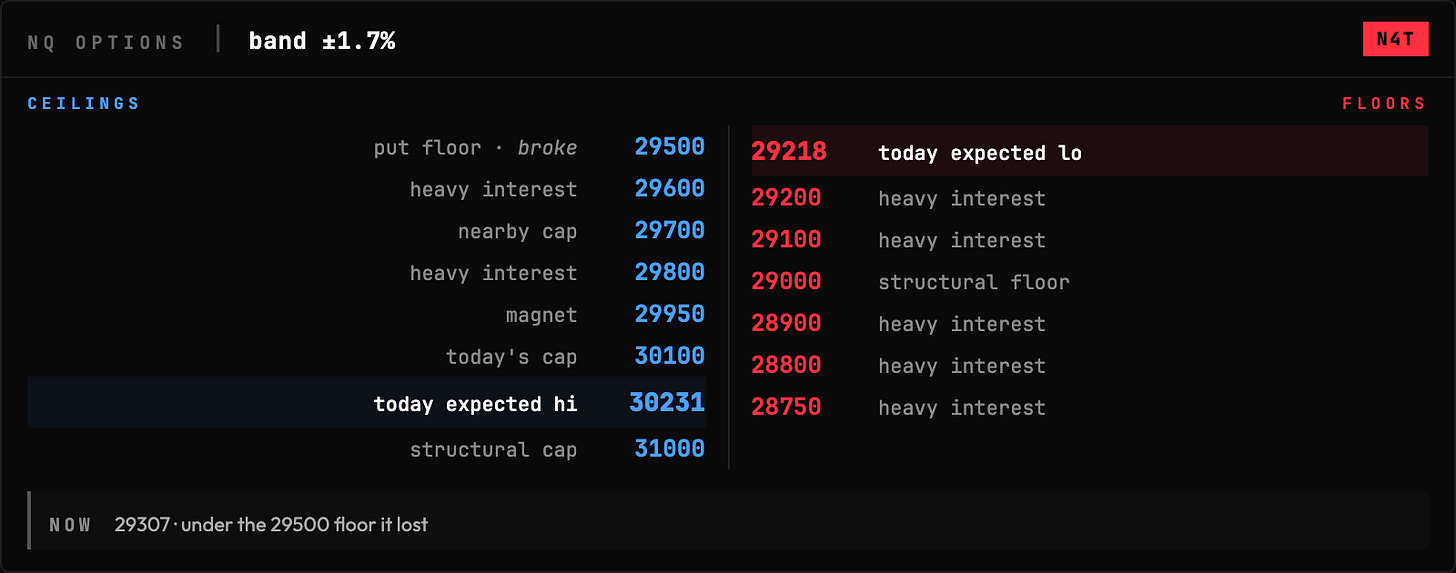
Task: Select the 28900 floor value
Action: (x=786, y=324)
